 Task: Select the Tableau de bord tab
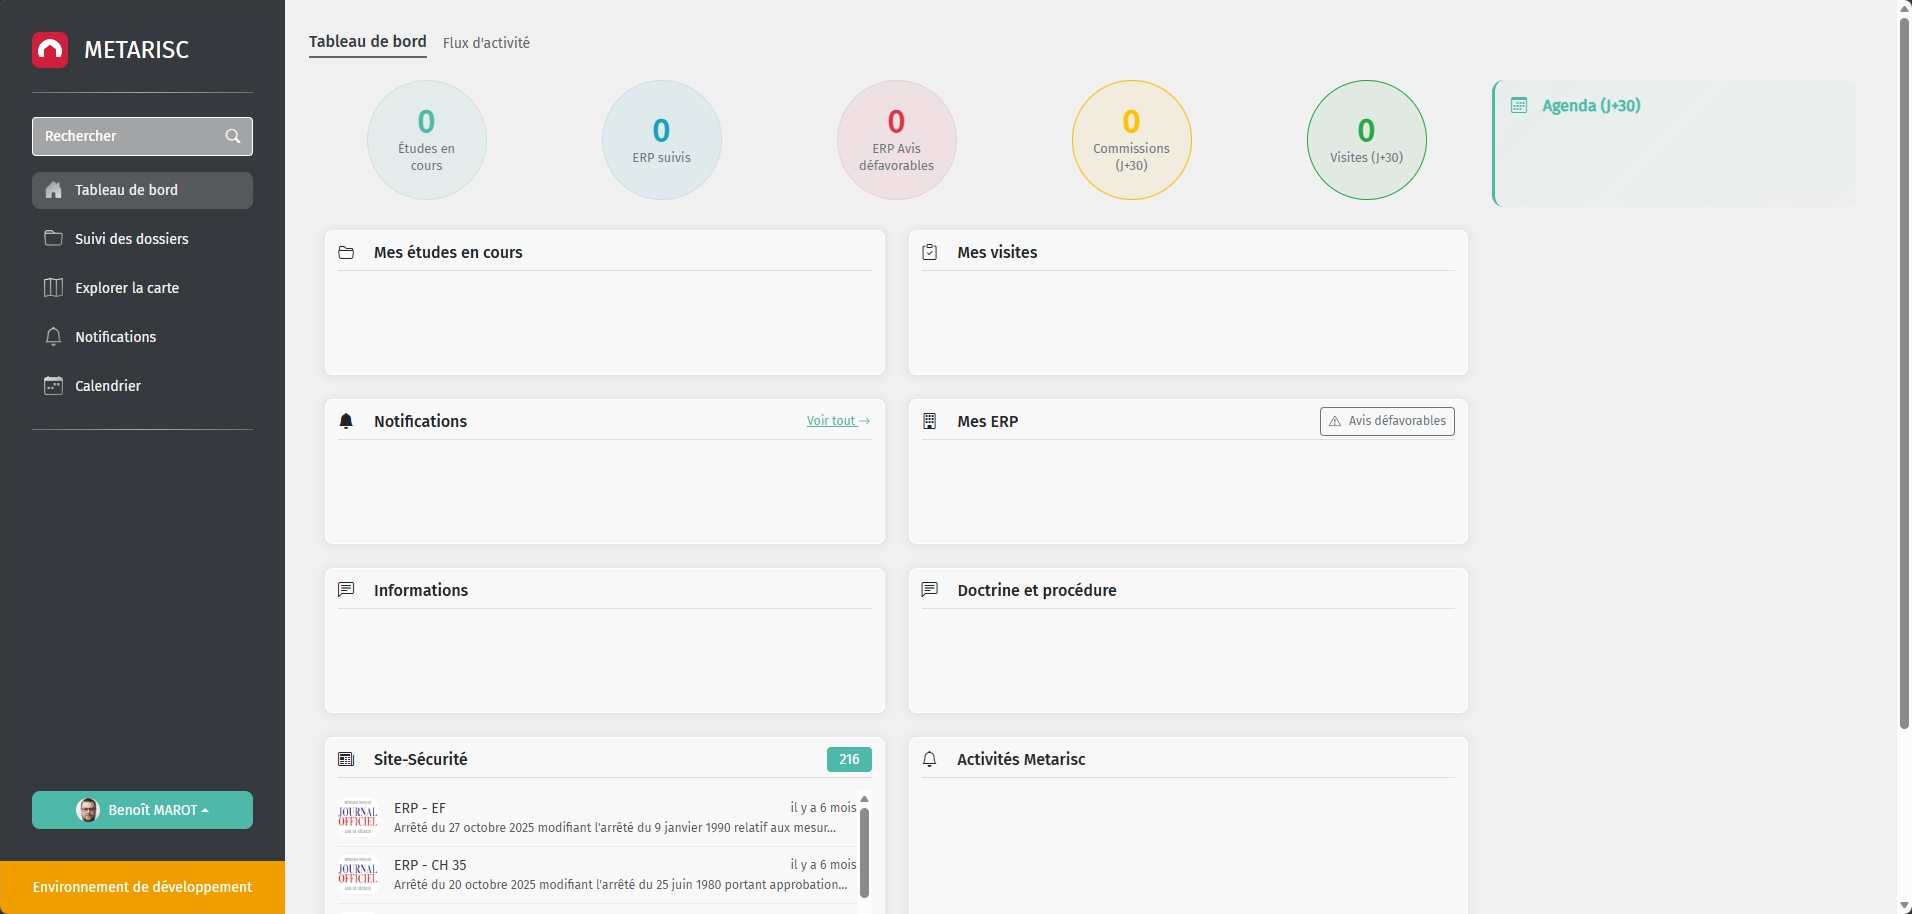pos(368,42)
